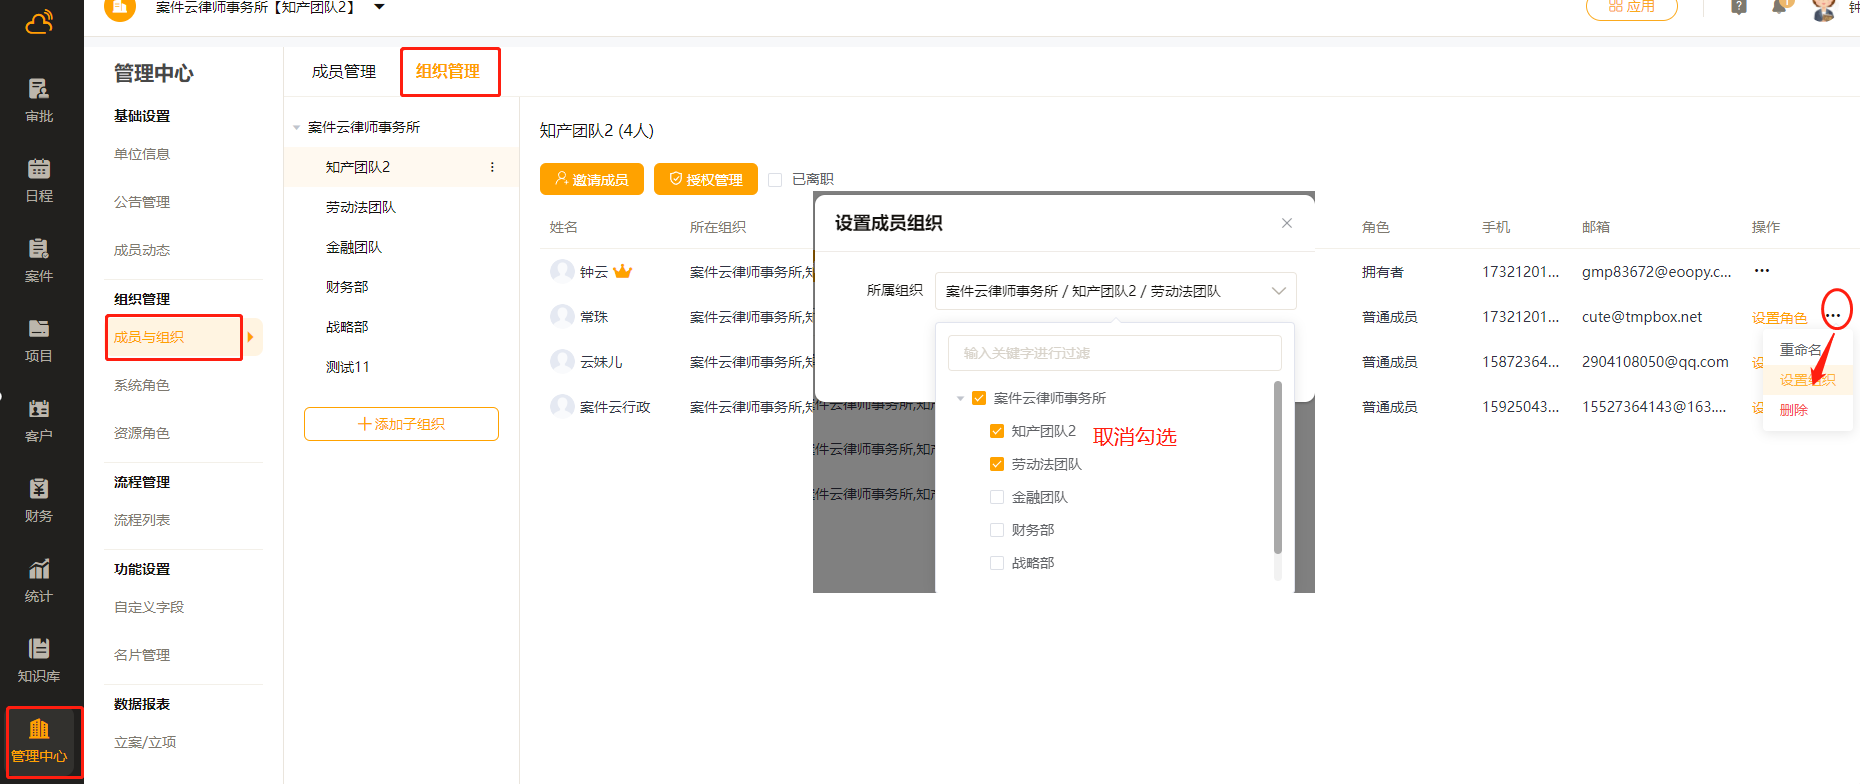Viewport: 1860px width, 784px height.
Task: Open the 知识库 knowledge base icon
Action: coord(39,659)
